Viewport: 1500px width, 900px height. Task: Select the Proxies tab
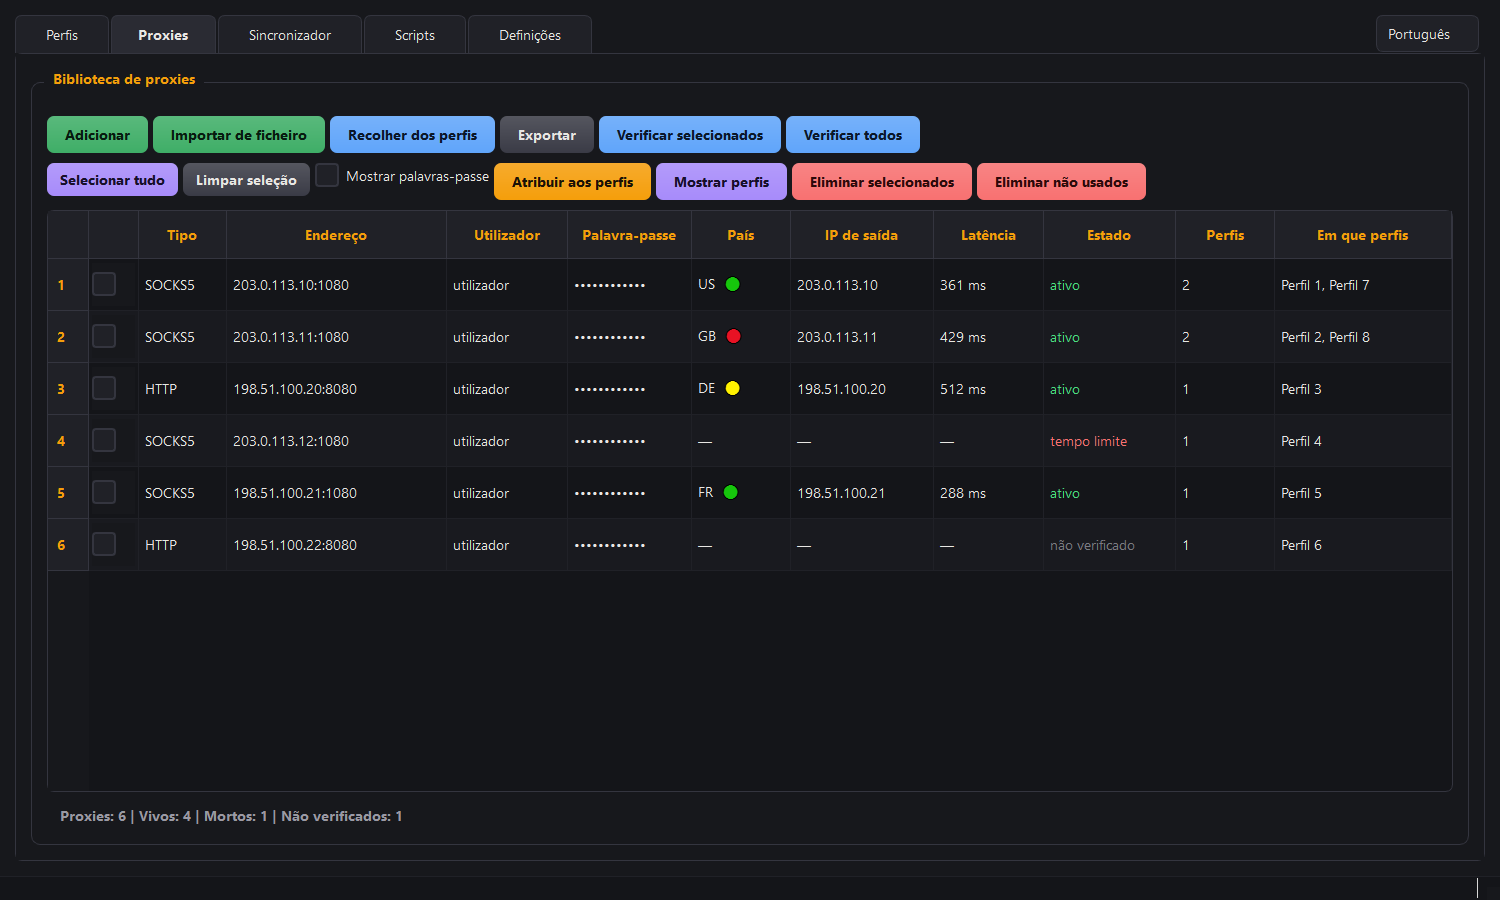tap(163, 35)
